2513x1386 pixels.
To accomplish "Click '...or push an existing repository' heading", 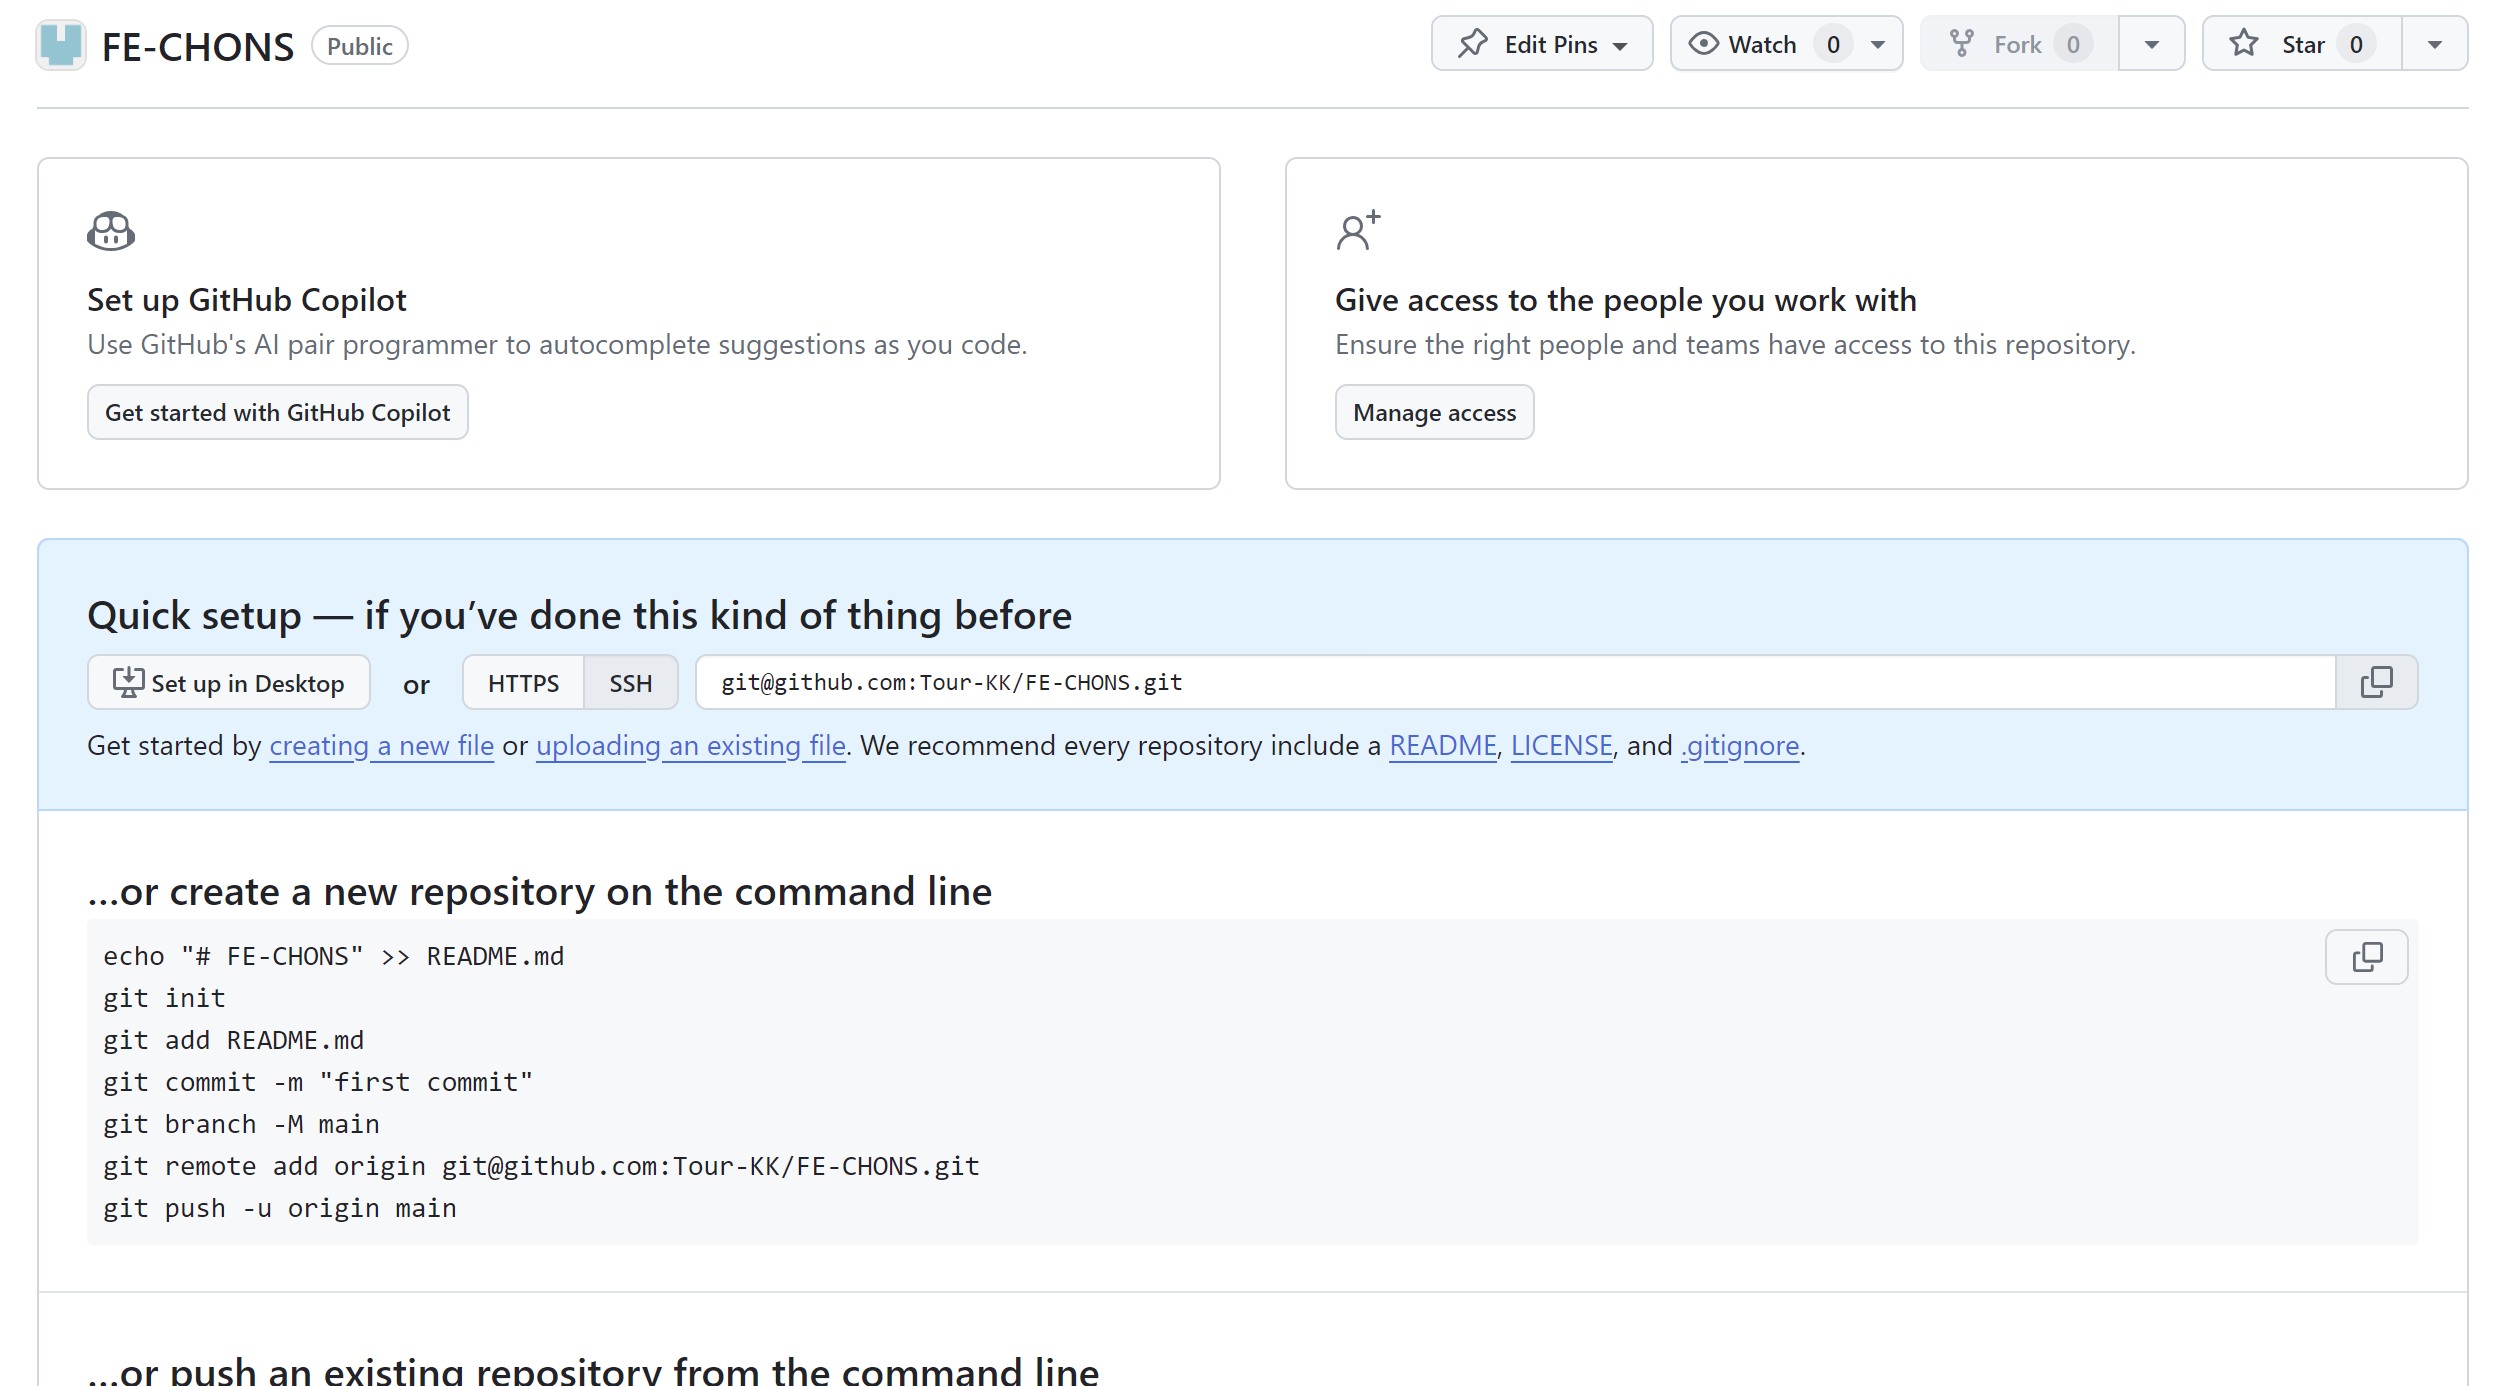I will [x=594, y=1369].
